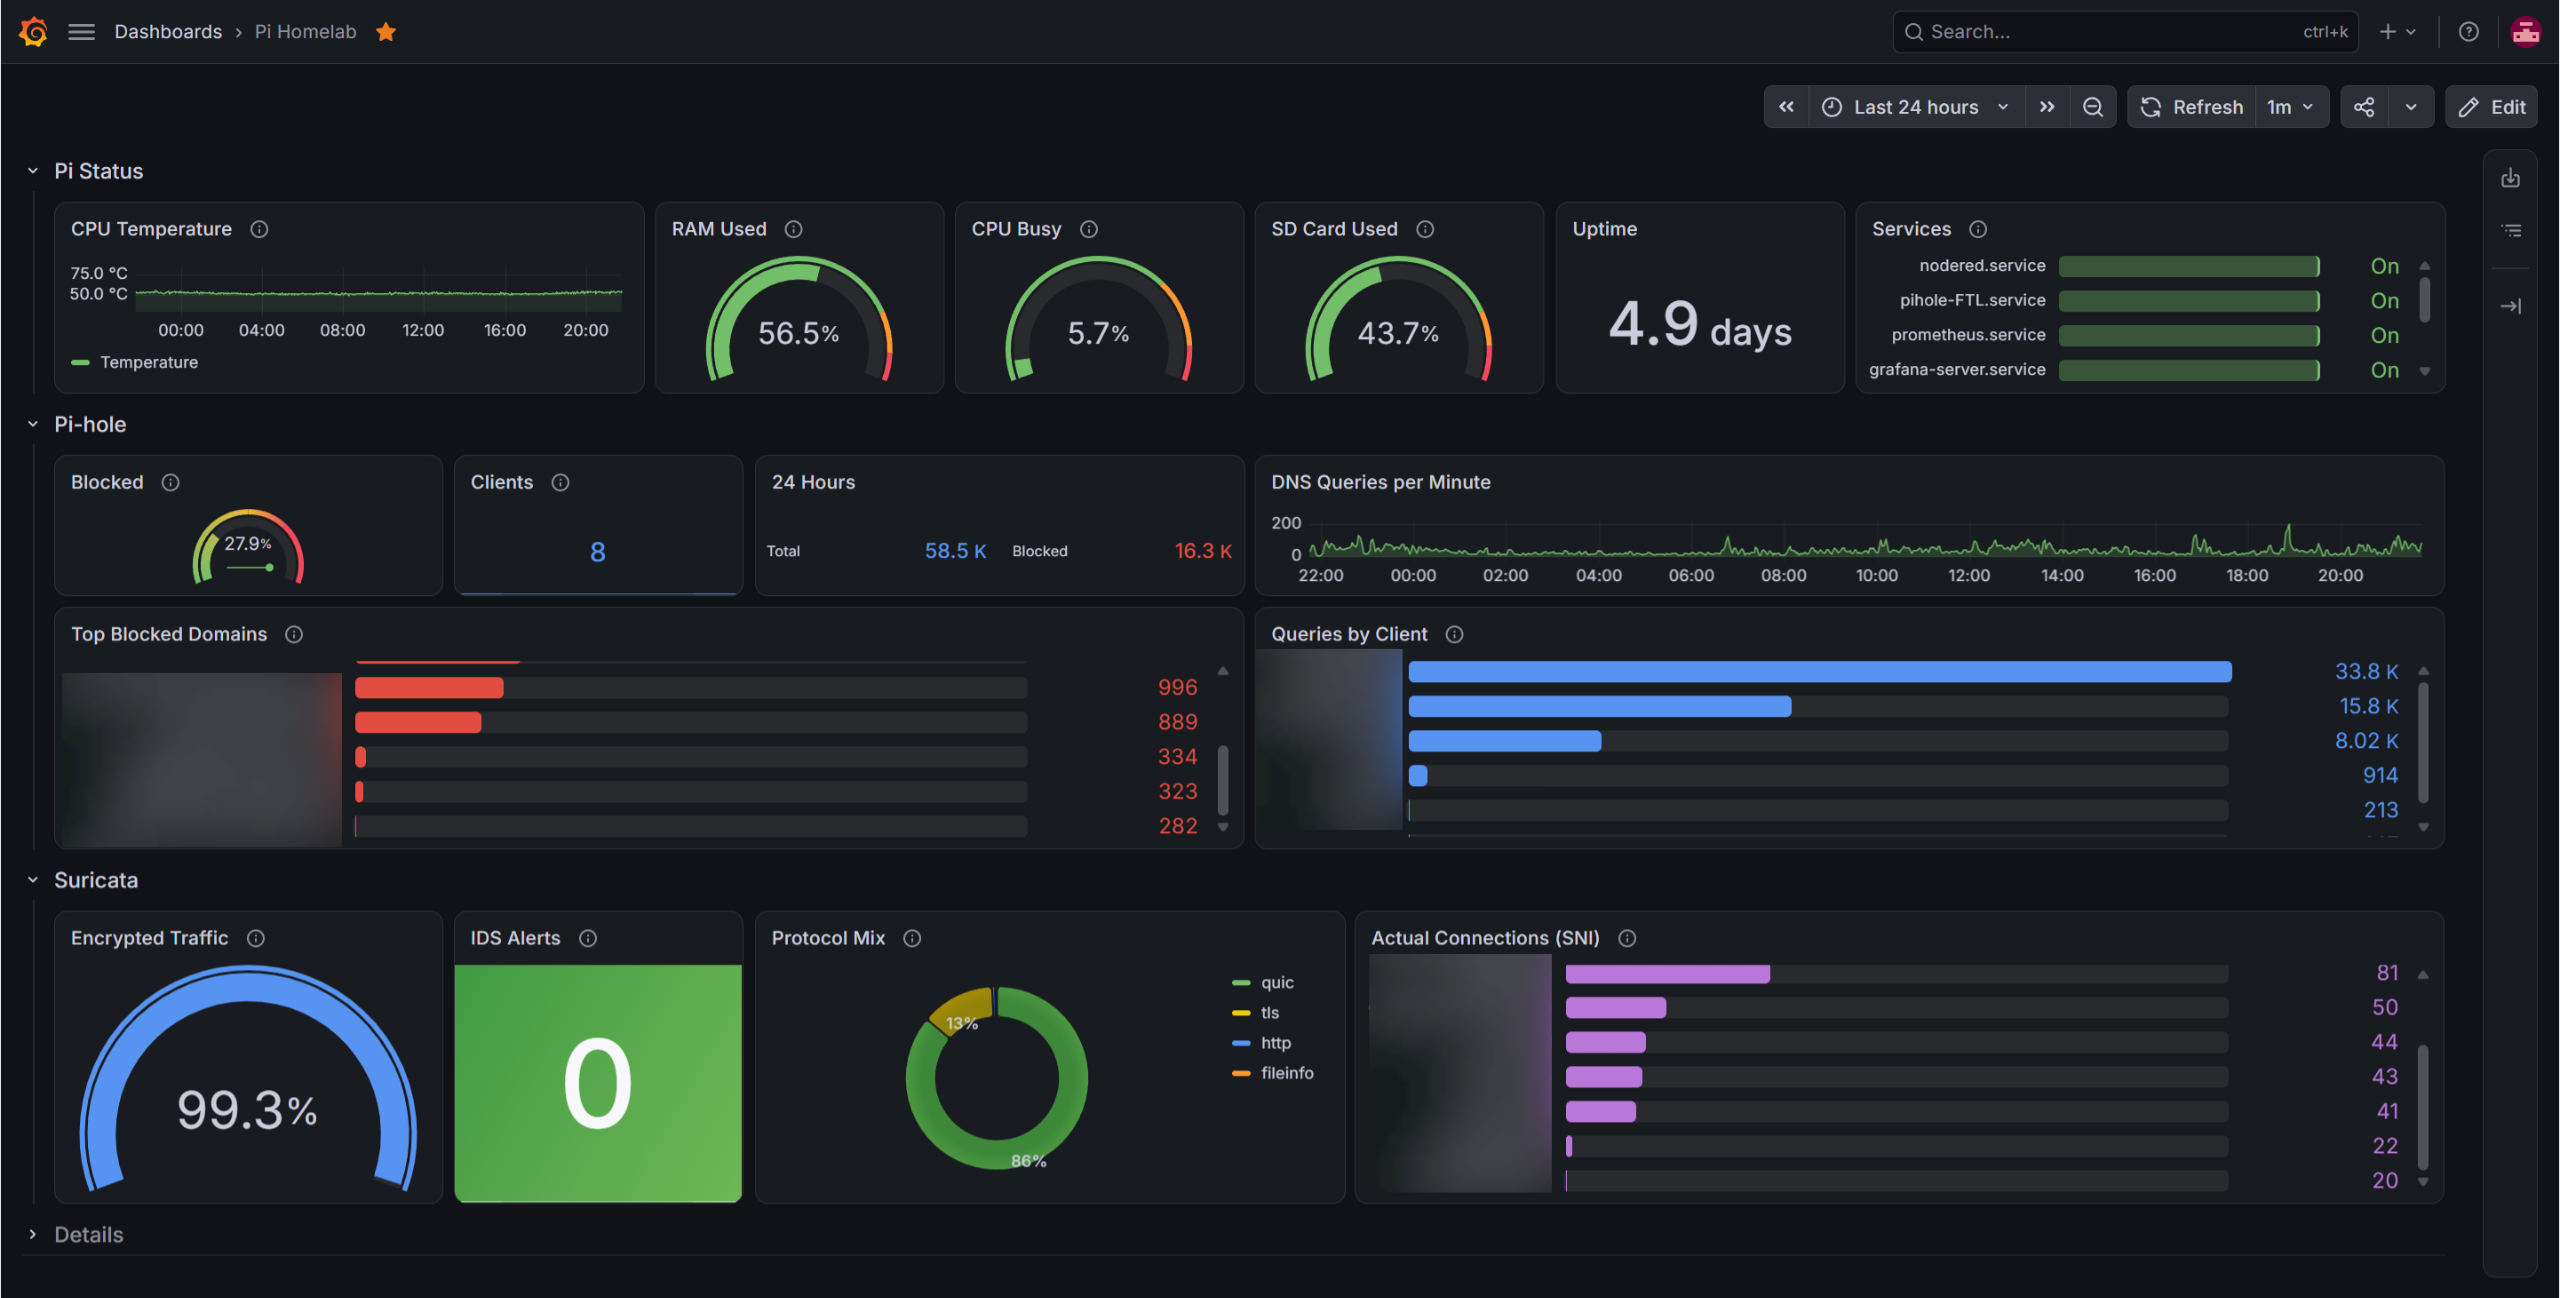Collapse the Pi-hole row

click(33, 424)
